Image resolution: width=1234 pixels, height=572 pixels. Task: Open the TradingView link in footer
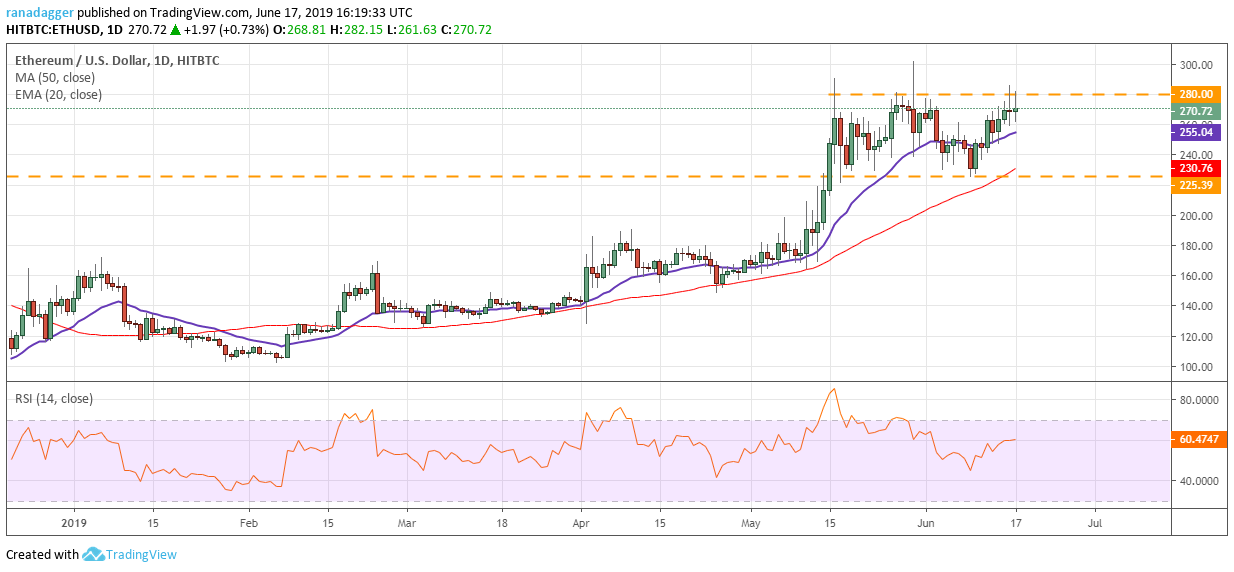click(x=143, y=555)
